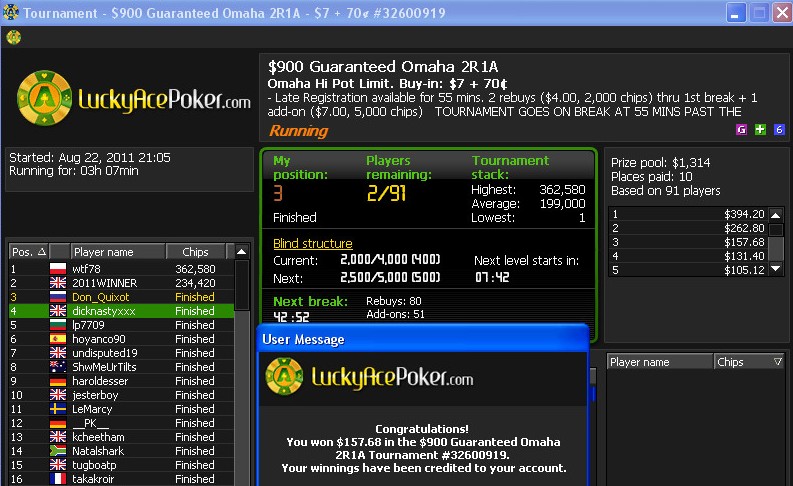Click the blue 6 table-size icon
This screenshot has width=793, height=486.
coord(779,129)
